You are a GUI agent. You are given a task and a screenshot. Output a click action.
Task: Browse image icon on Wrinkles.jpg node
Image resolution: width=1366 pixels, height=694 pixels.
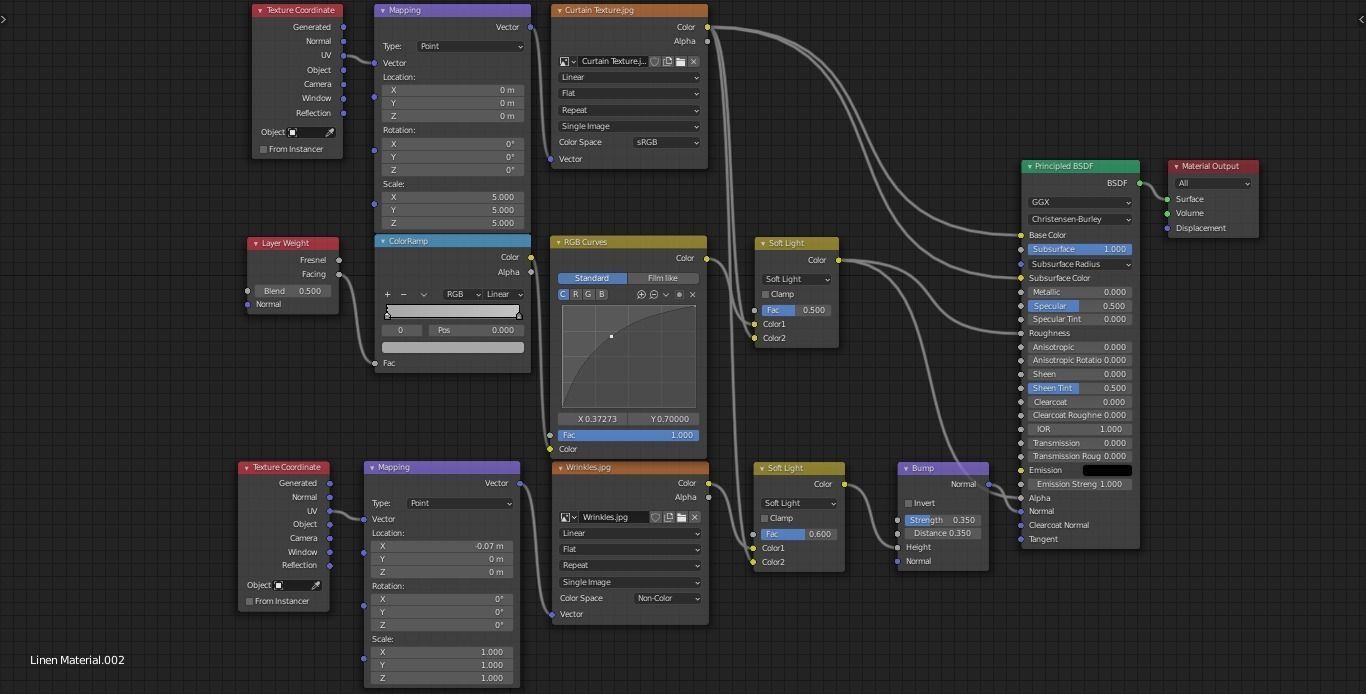coord(567,518)
